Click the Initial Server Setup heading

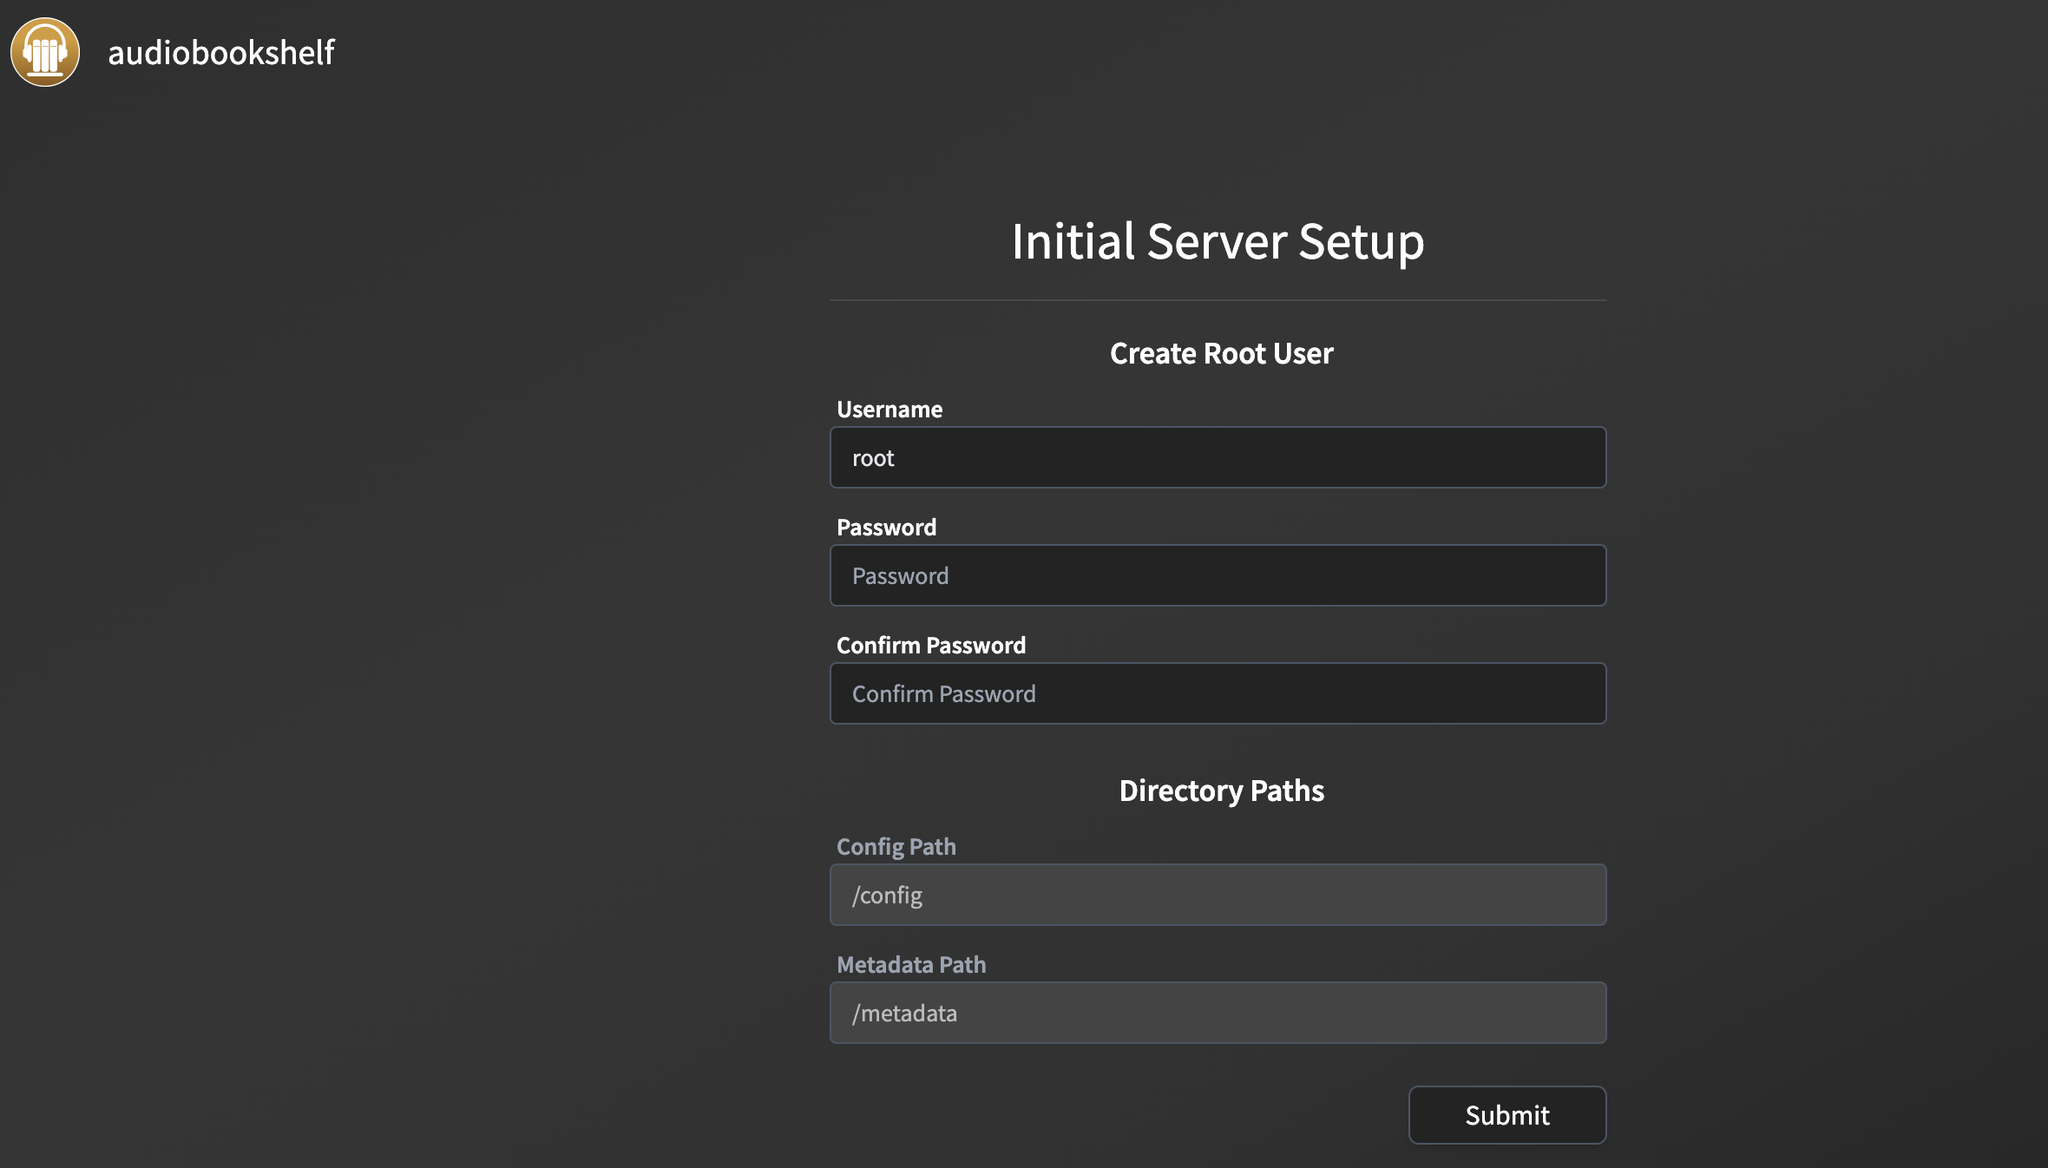[x=1218, y=241]
